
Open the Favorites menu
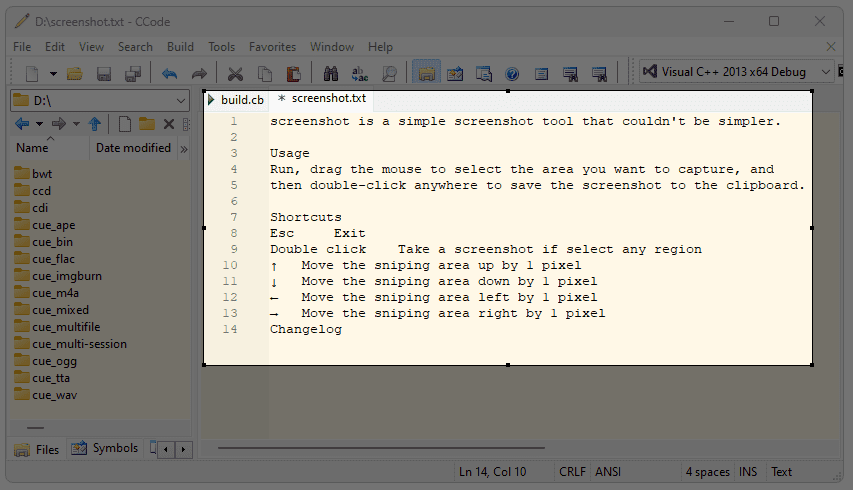(x=273, y=47)
